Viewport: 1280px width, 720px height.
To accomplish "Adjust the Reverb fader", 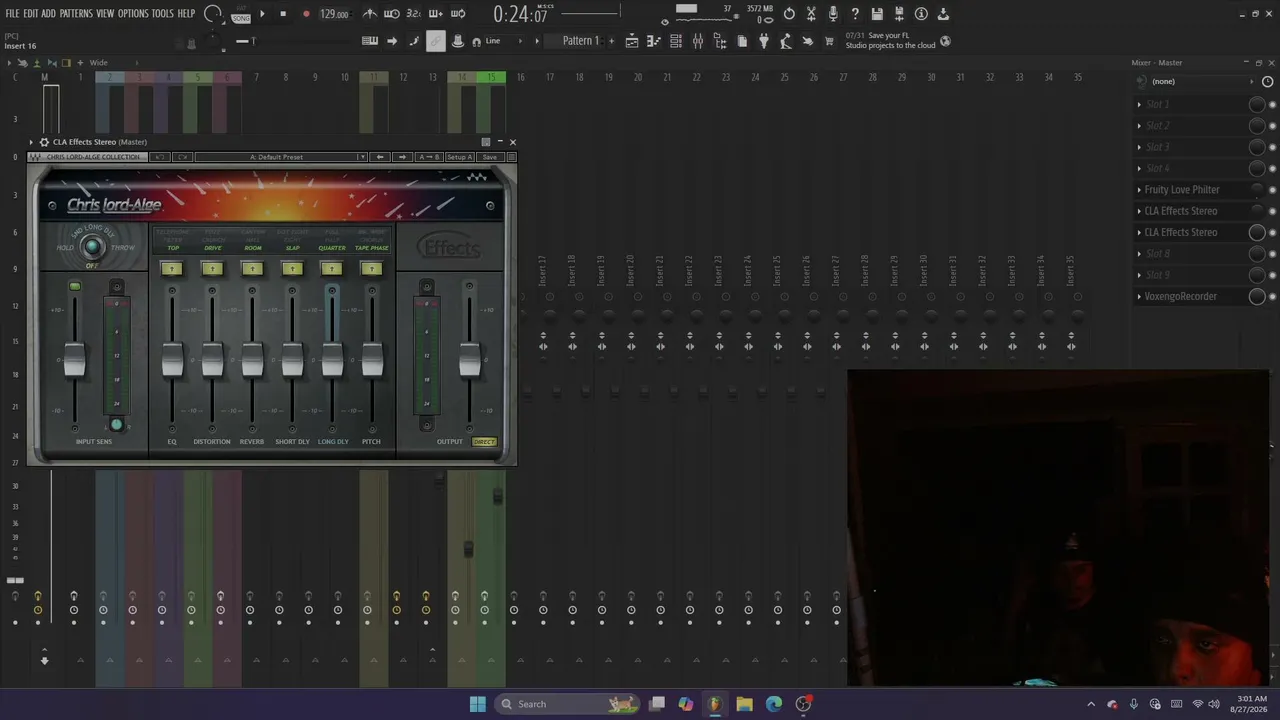I will [x=252, y=362].
